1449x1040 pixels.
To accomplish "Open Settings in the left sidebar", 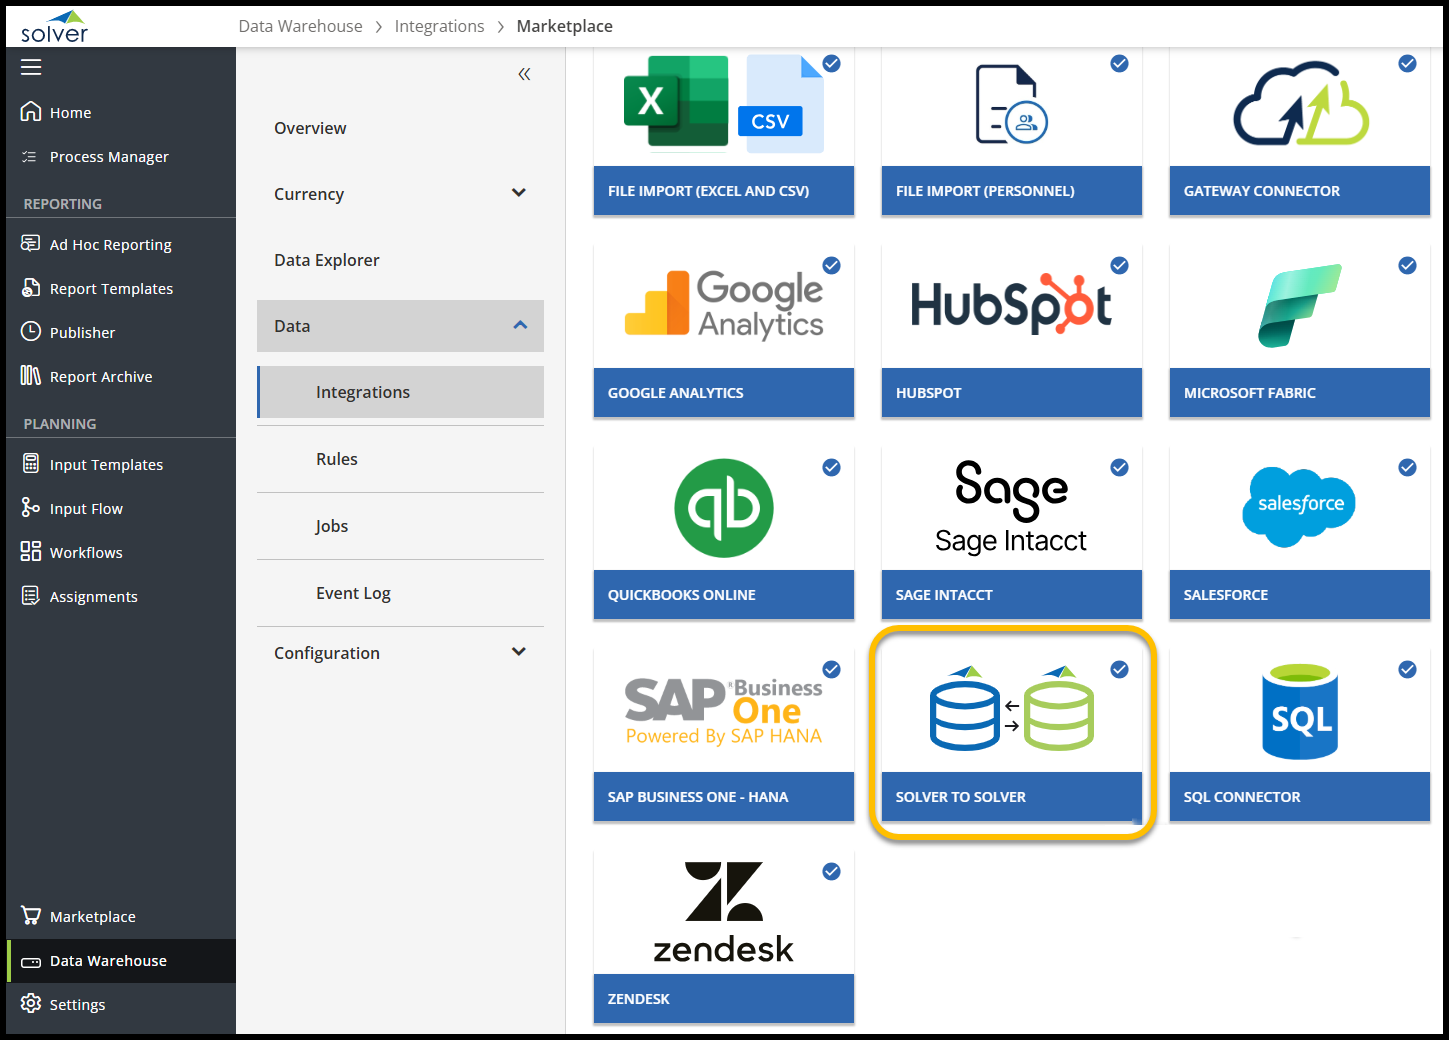I will click(x=77, y=1005).
